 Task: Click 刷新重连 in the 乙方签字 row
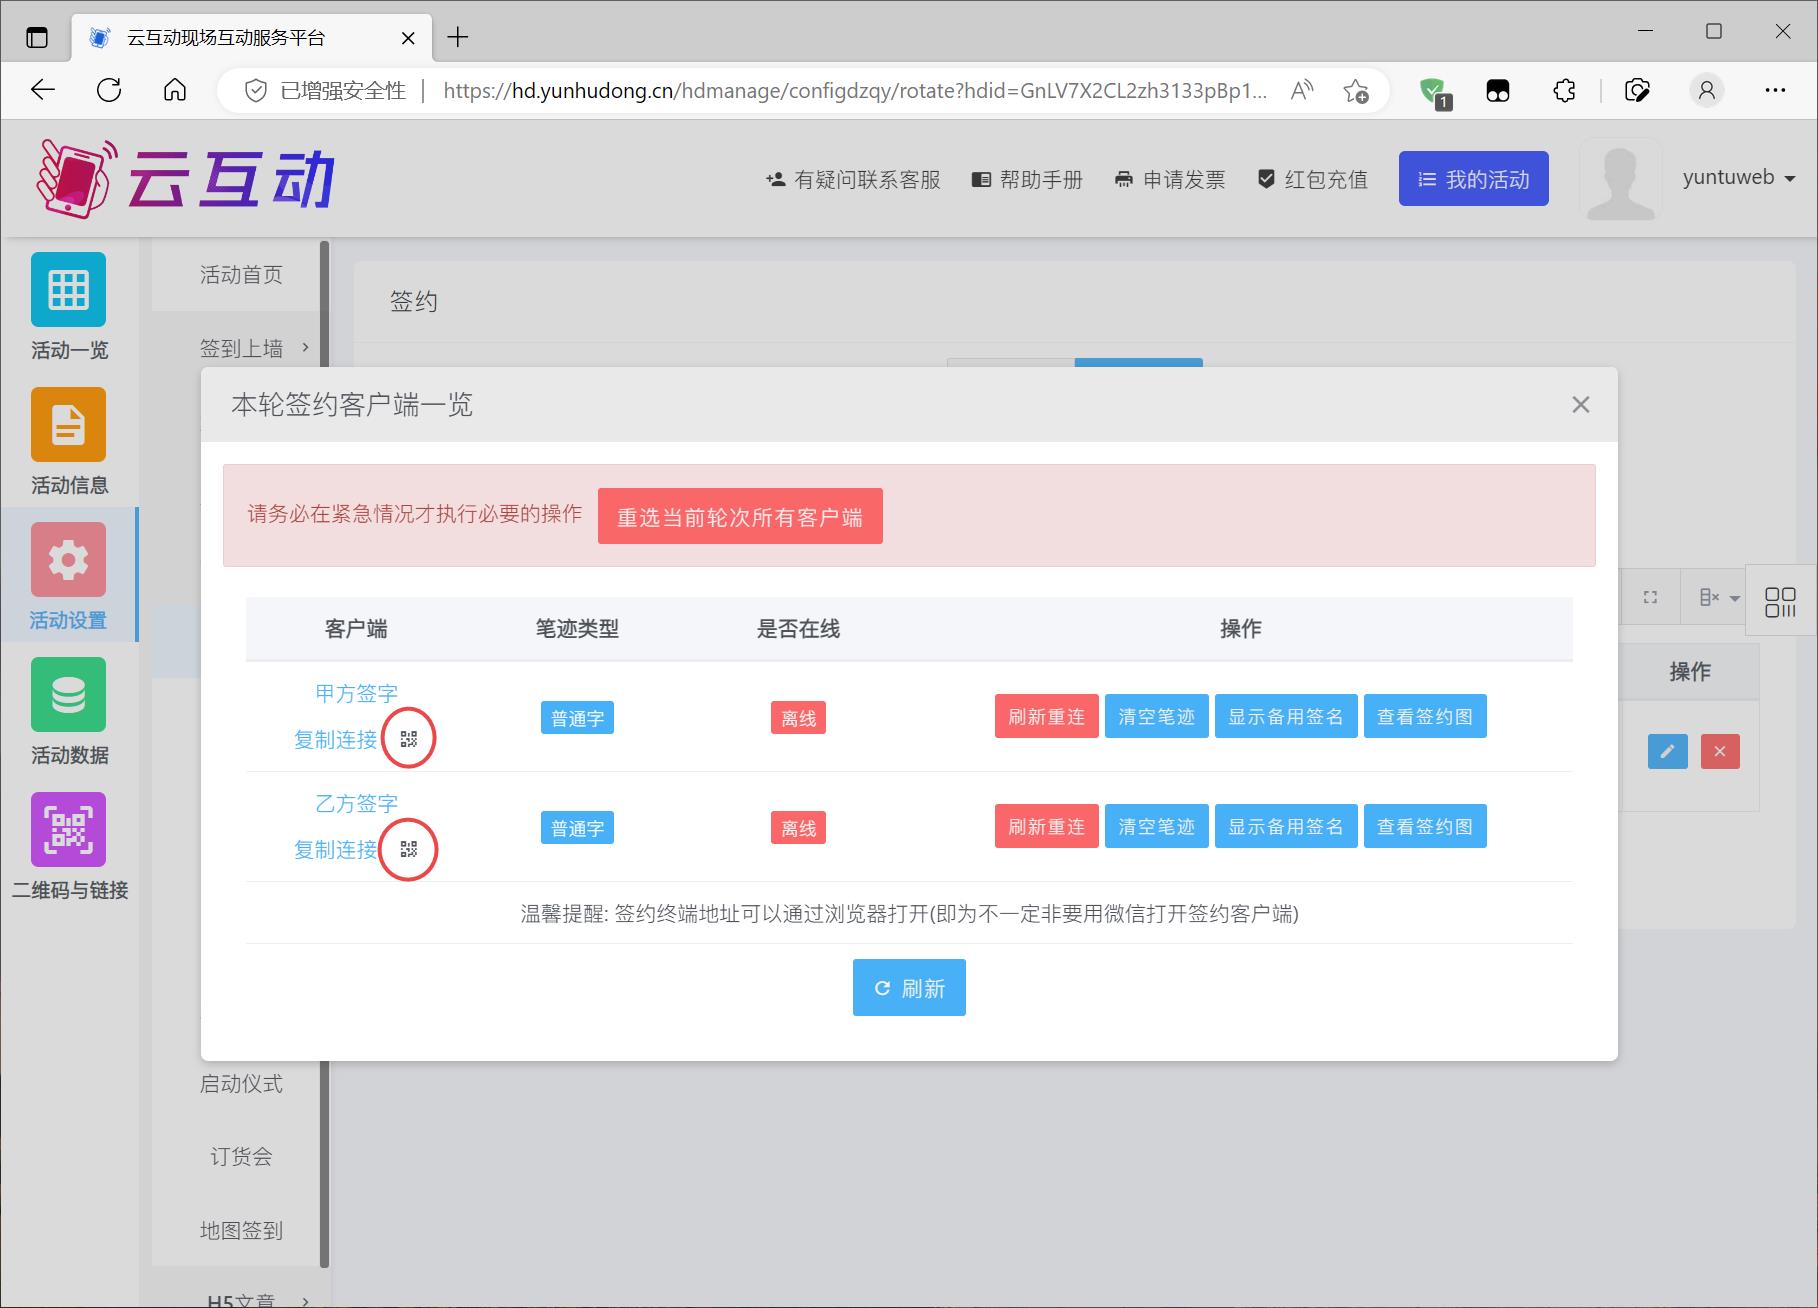(x=1046, y=826)
